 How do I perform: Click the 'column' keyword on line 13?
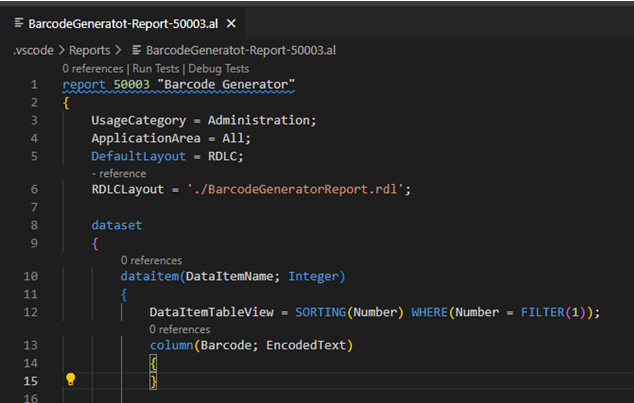click(171, 345)
